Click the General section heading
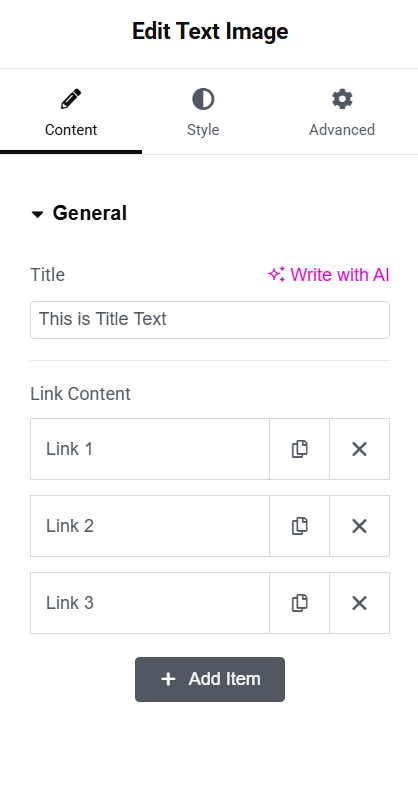Viewport: 418px width, 796px height. coord(89,213)
